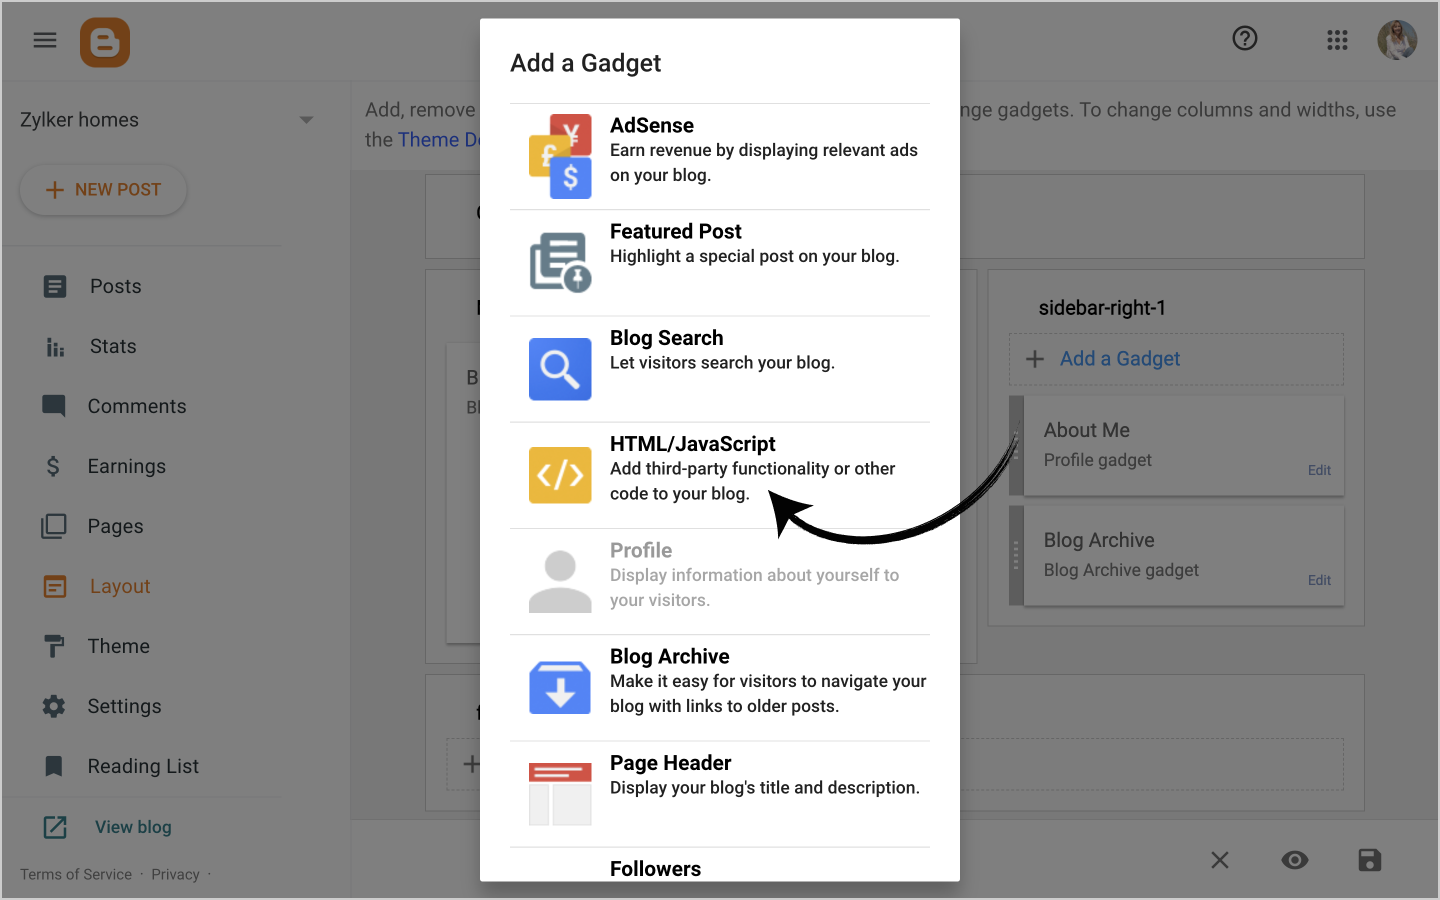Preview the layout with the eye icon
Image resolution: width=1440 pixels, height=900 pixels.
pos(1295,860)
